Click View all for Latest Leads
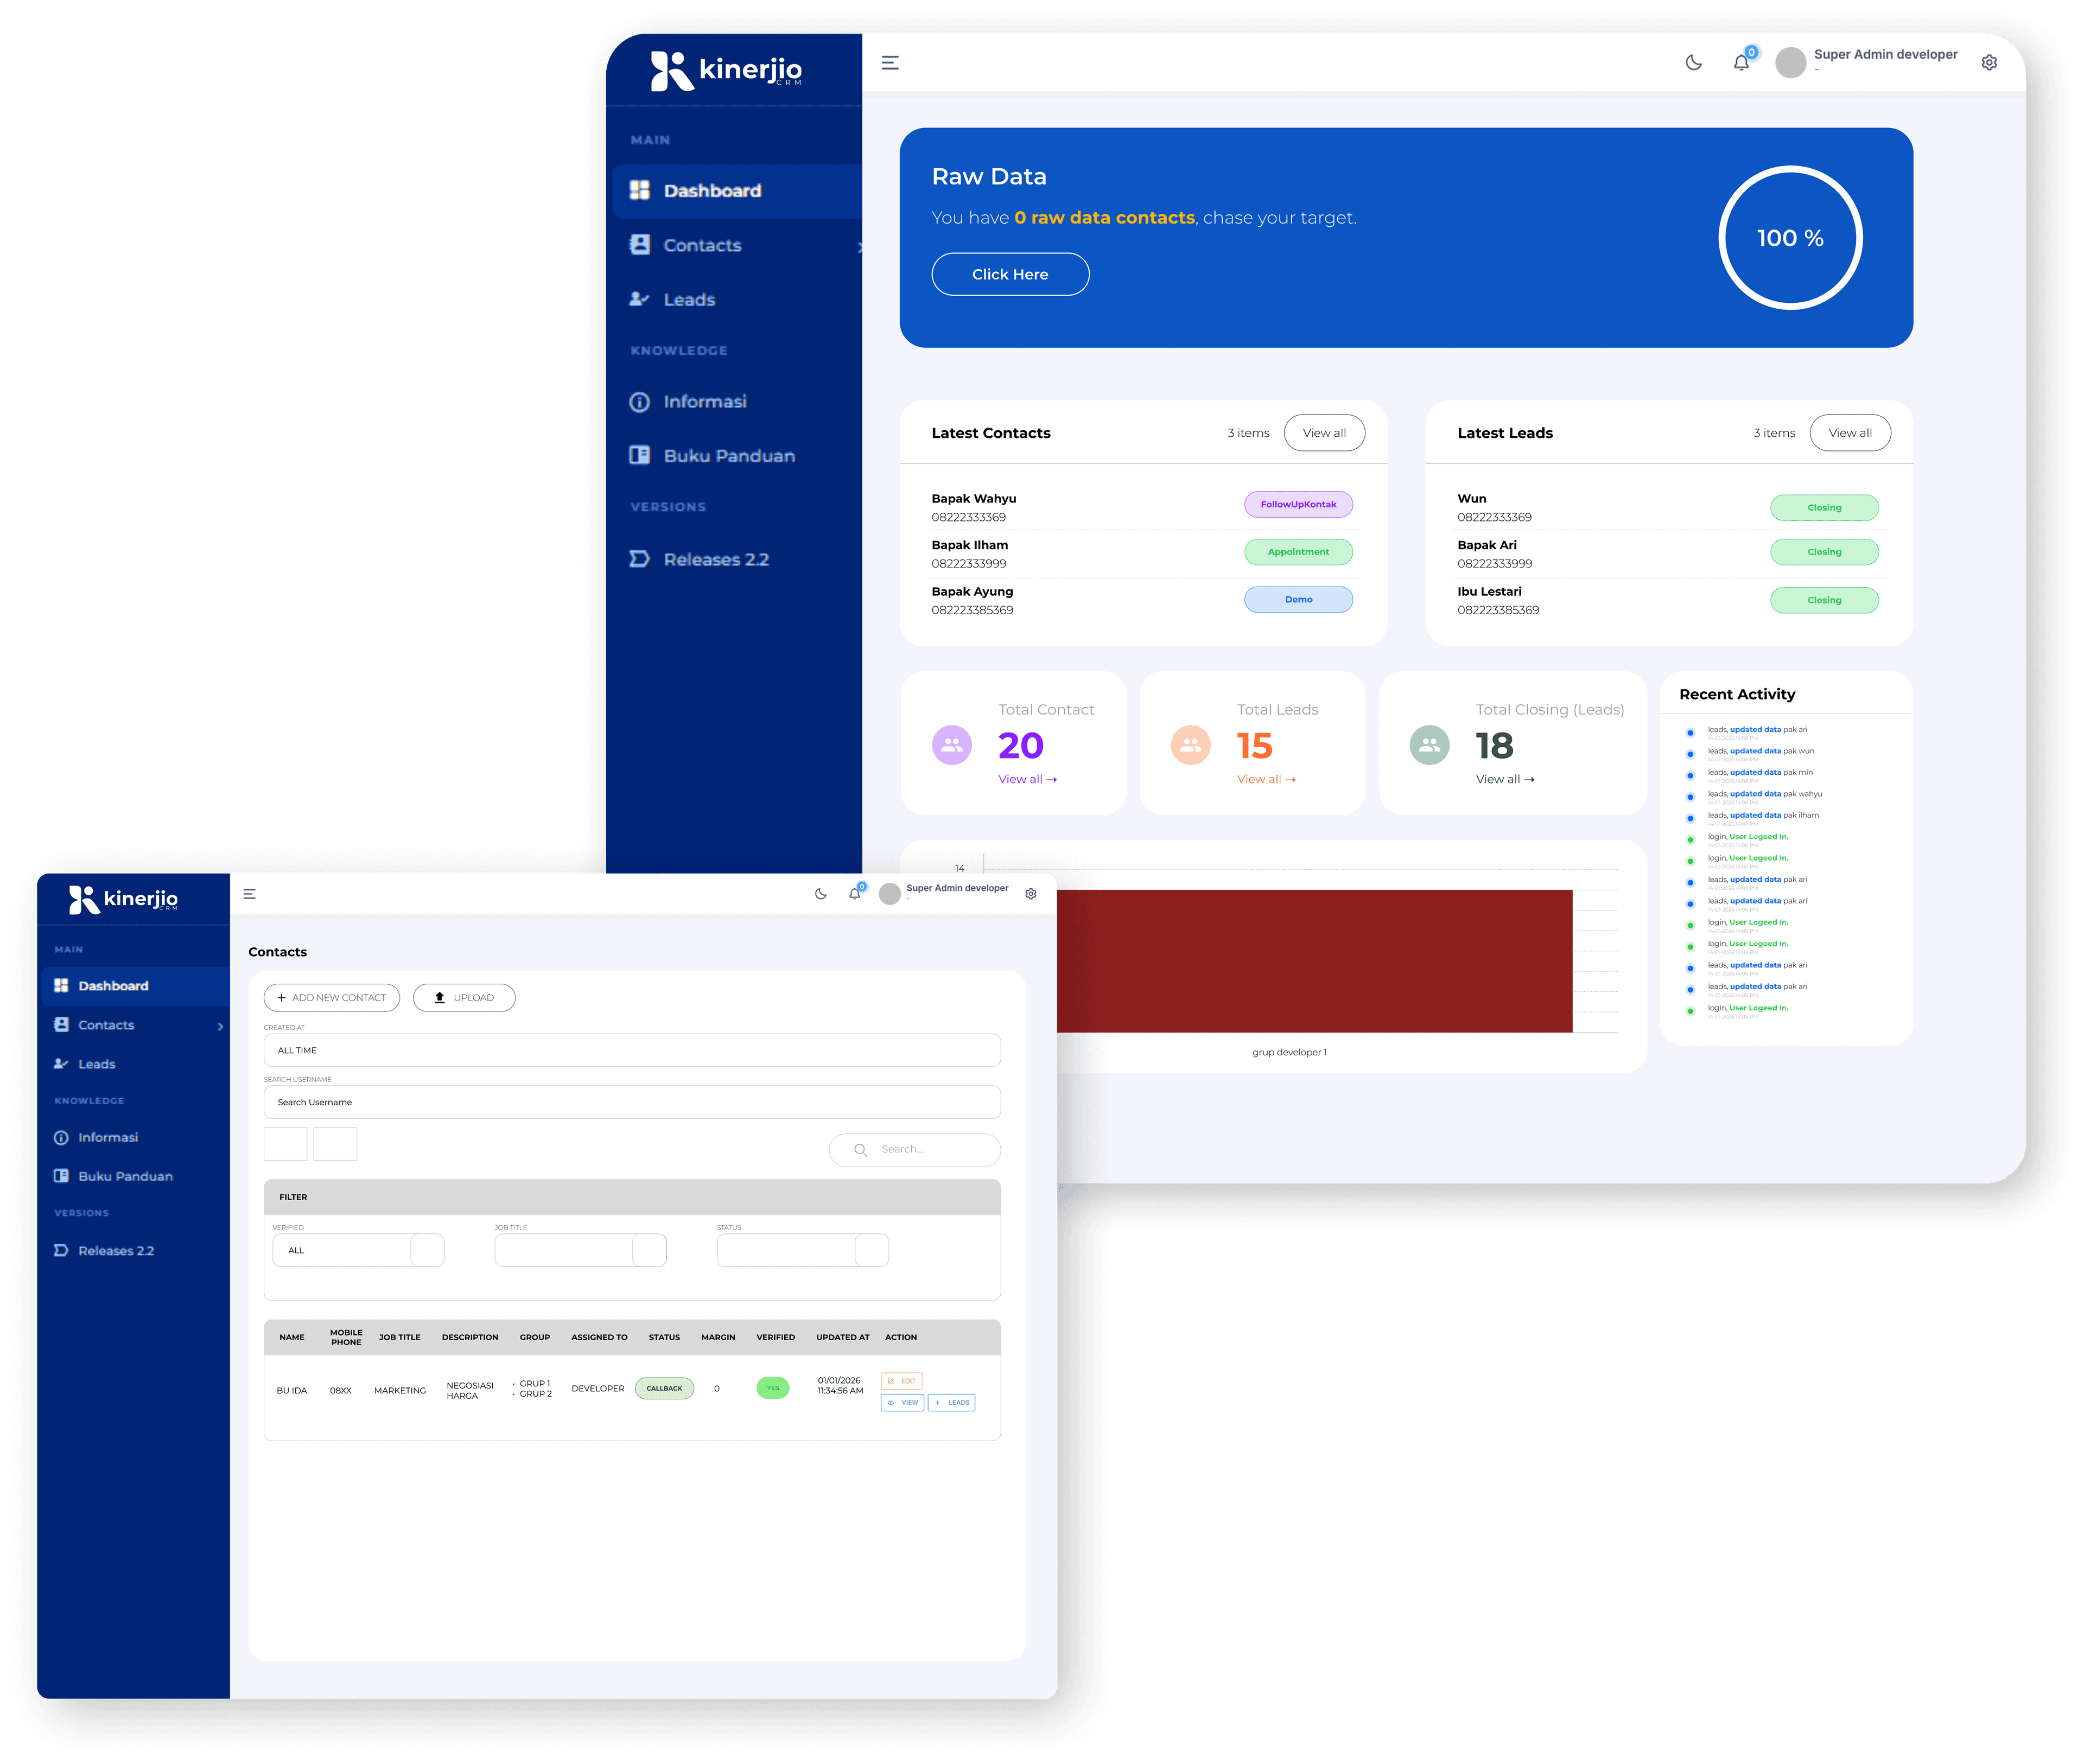The height and width of the screenshot is (1764, 2084). click(1850, 433)
